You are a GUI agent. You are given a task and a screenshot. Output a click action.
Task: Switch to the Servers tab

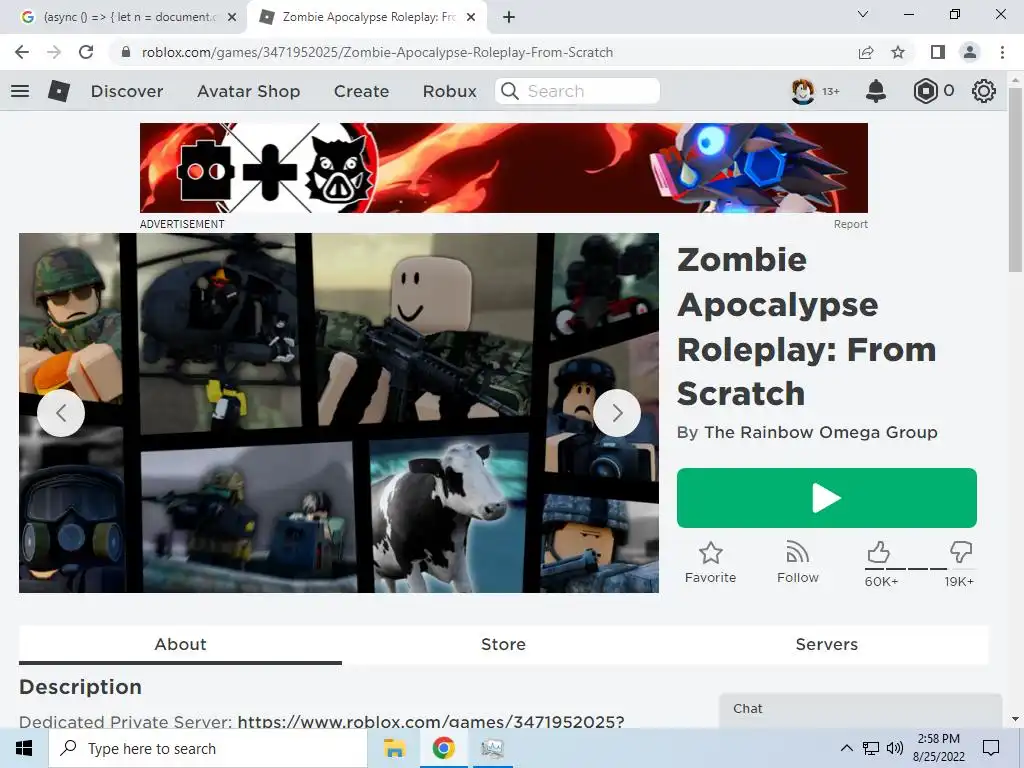(827, 644)
